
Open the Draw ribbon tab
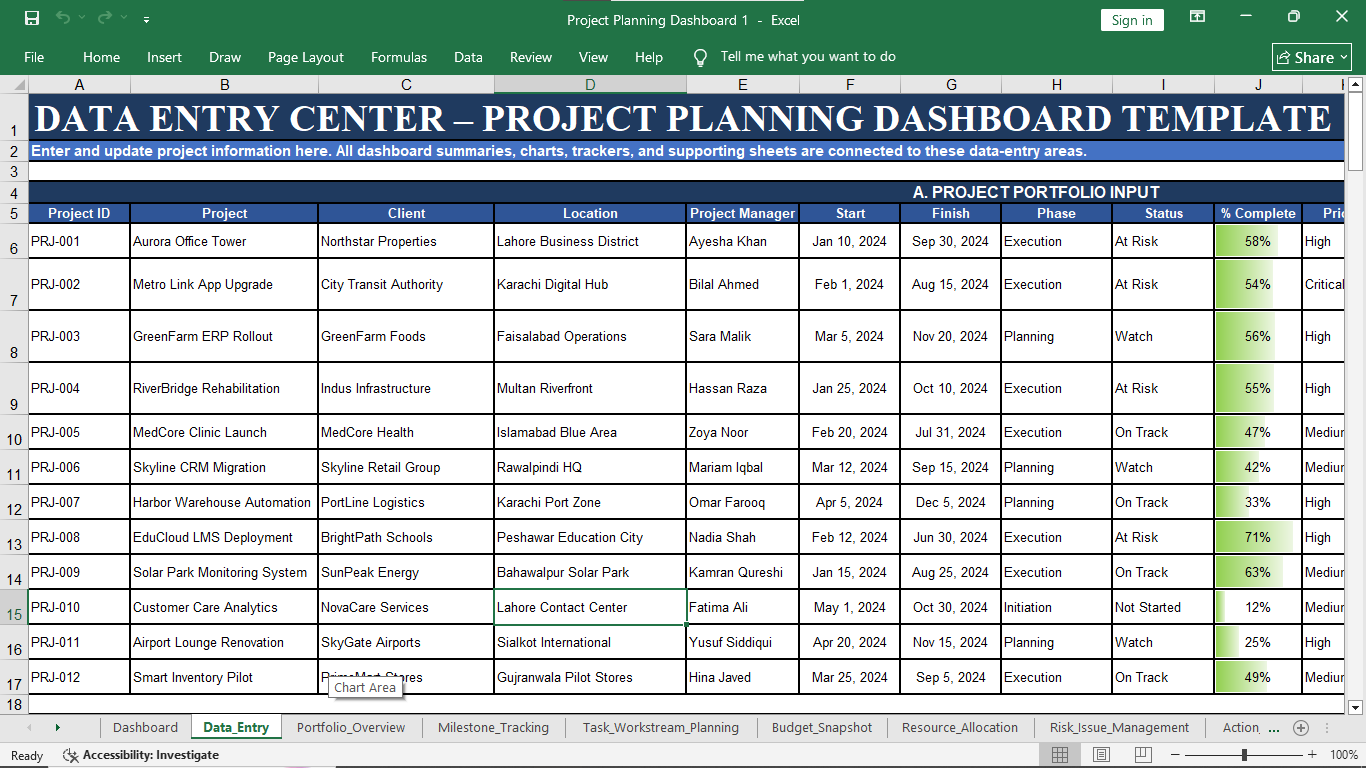click(225, 57)
